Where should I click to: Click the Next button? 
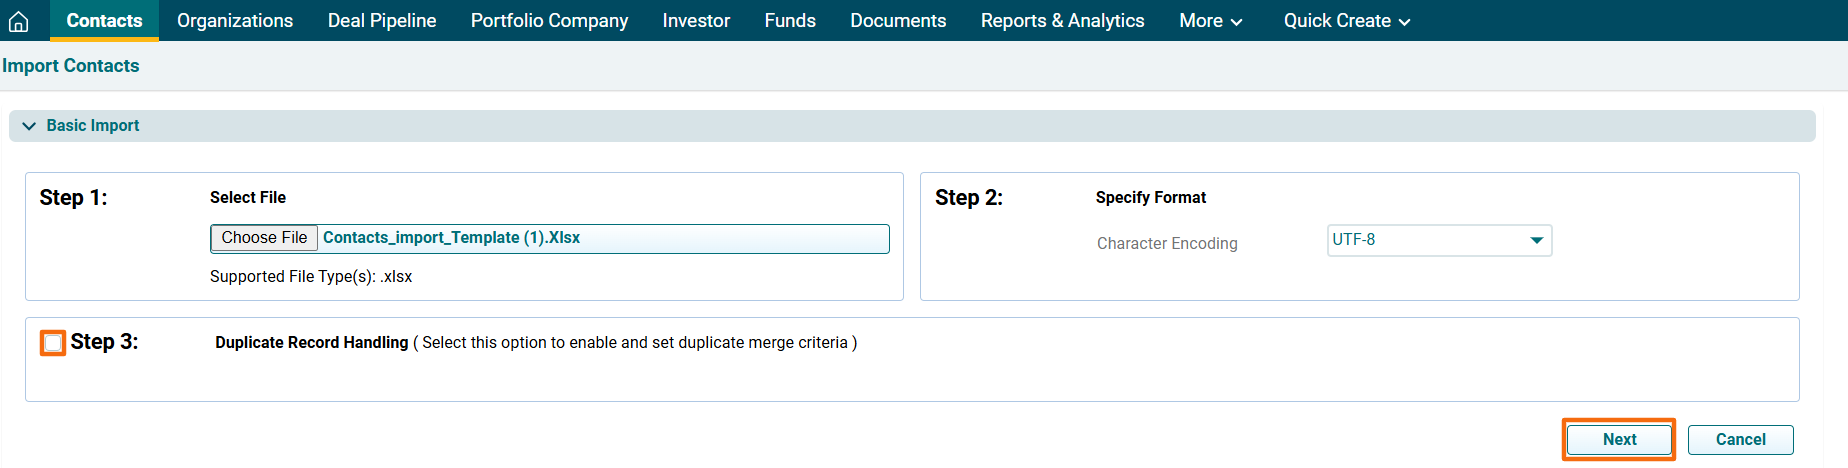(1618, 440)
